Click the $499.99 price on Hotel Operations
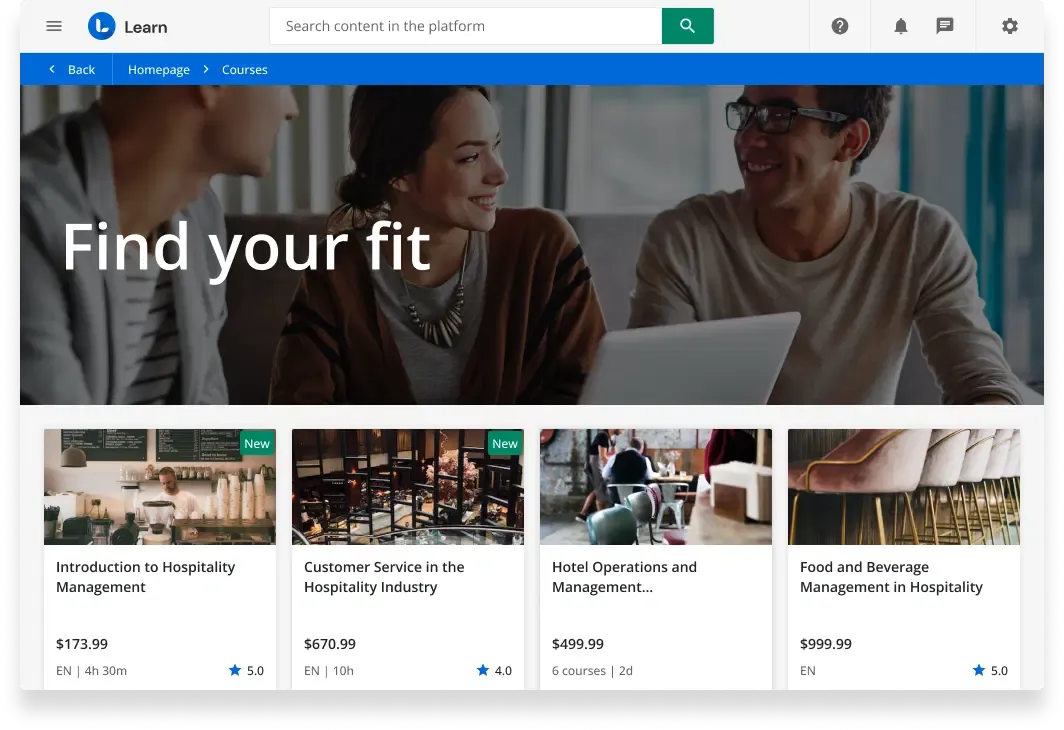Screen dimensions: 1064x730 click(x=578, y=644)
